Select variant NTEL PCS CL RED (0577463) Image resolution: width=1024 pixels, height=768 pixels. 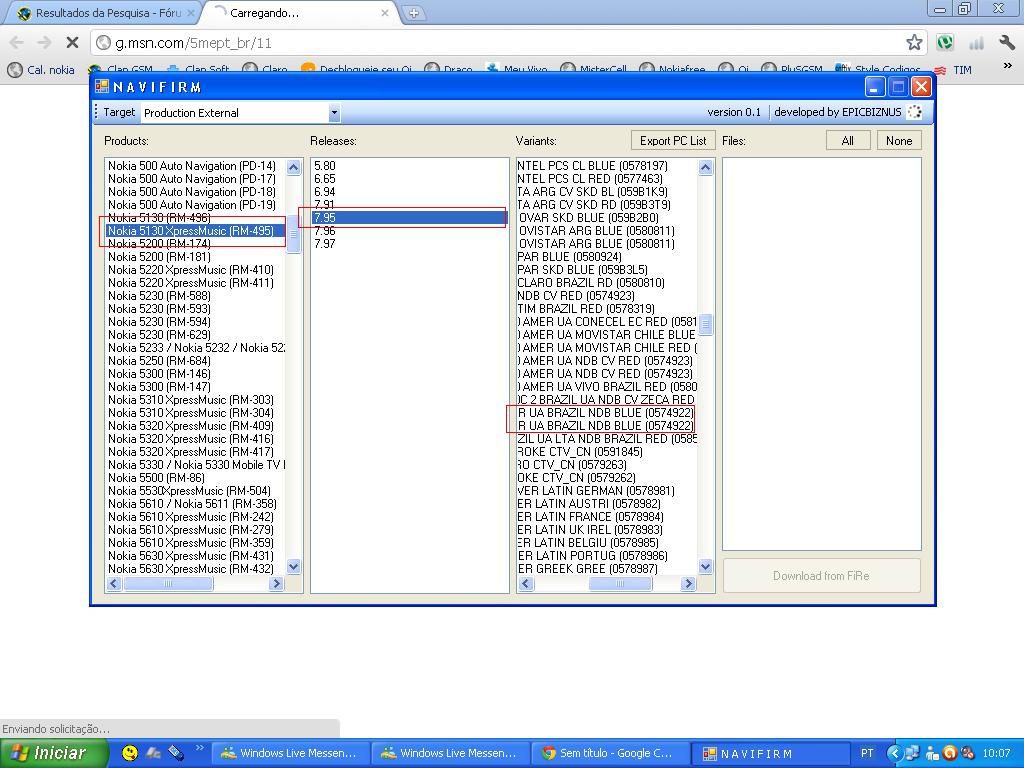tap(607, 179)
